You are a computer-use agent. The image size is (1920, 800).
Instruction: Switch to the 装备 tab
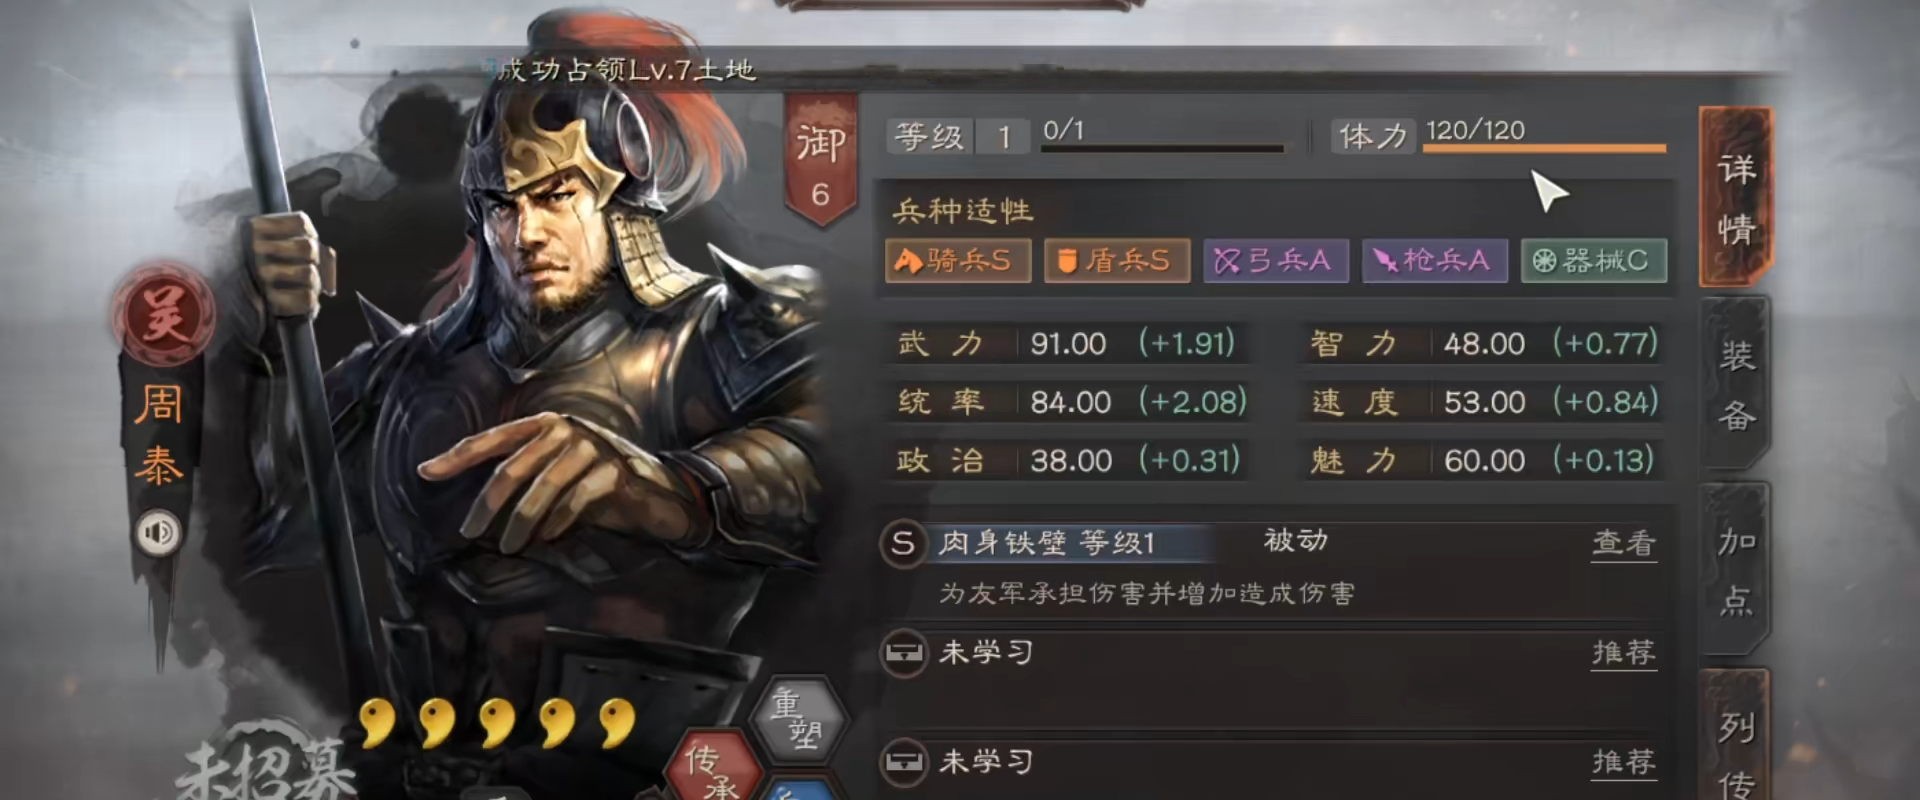click(x=1737, y=384)
